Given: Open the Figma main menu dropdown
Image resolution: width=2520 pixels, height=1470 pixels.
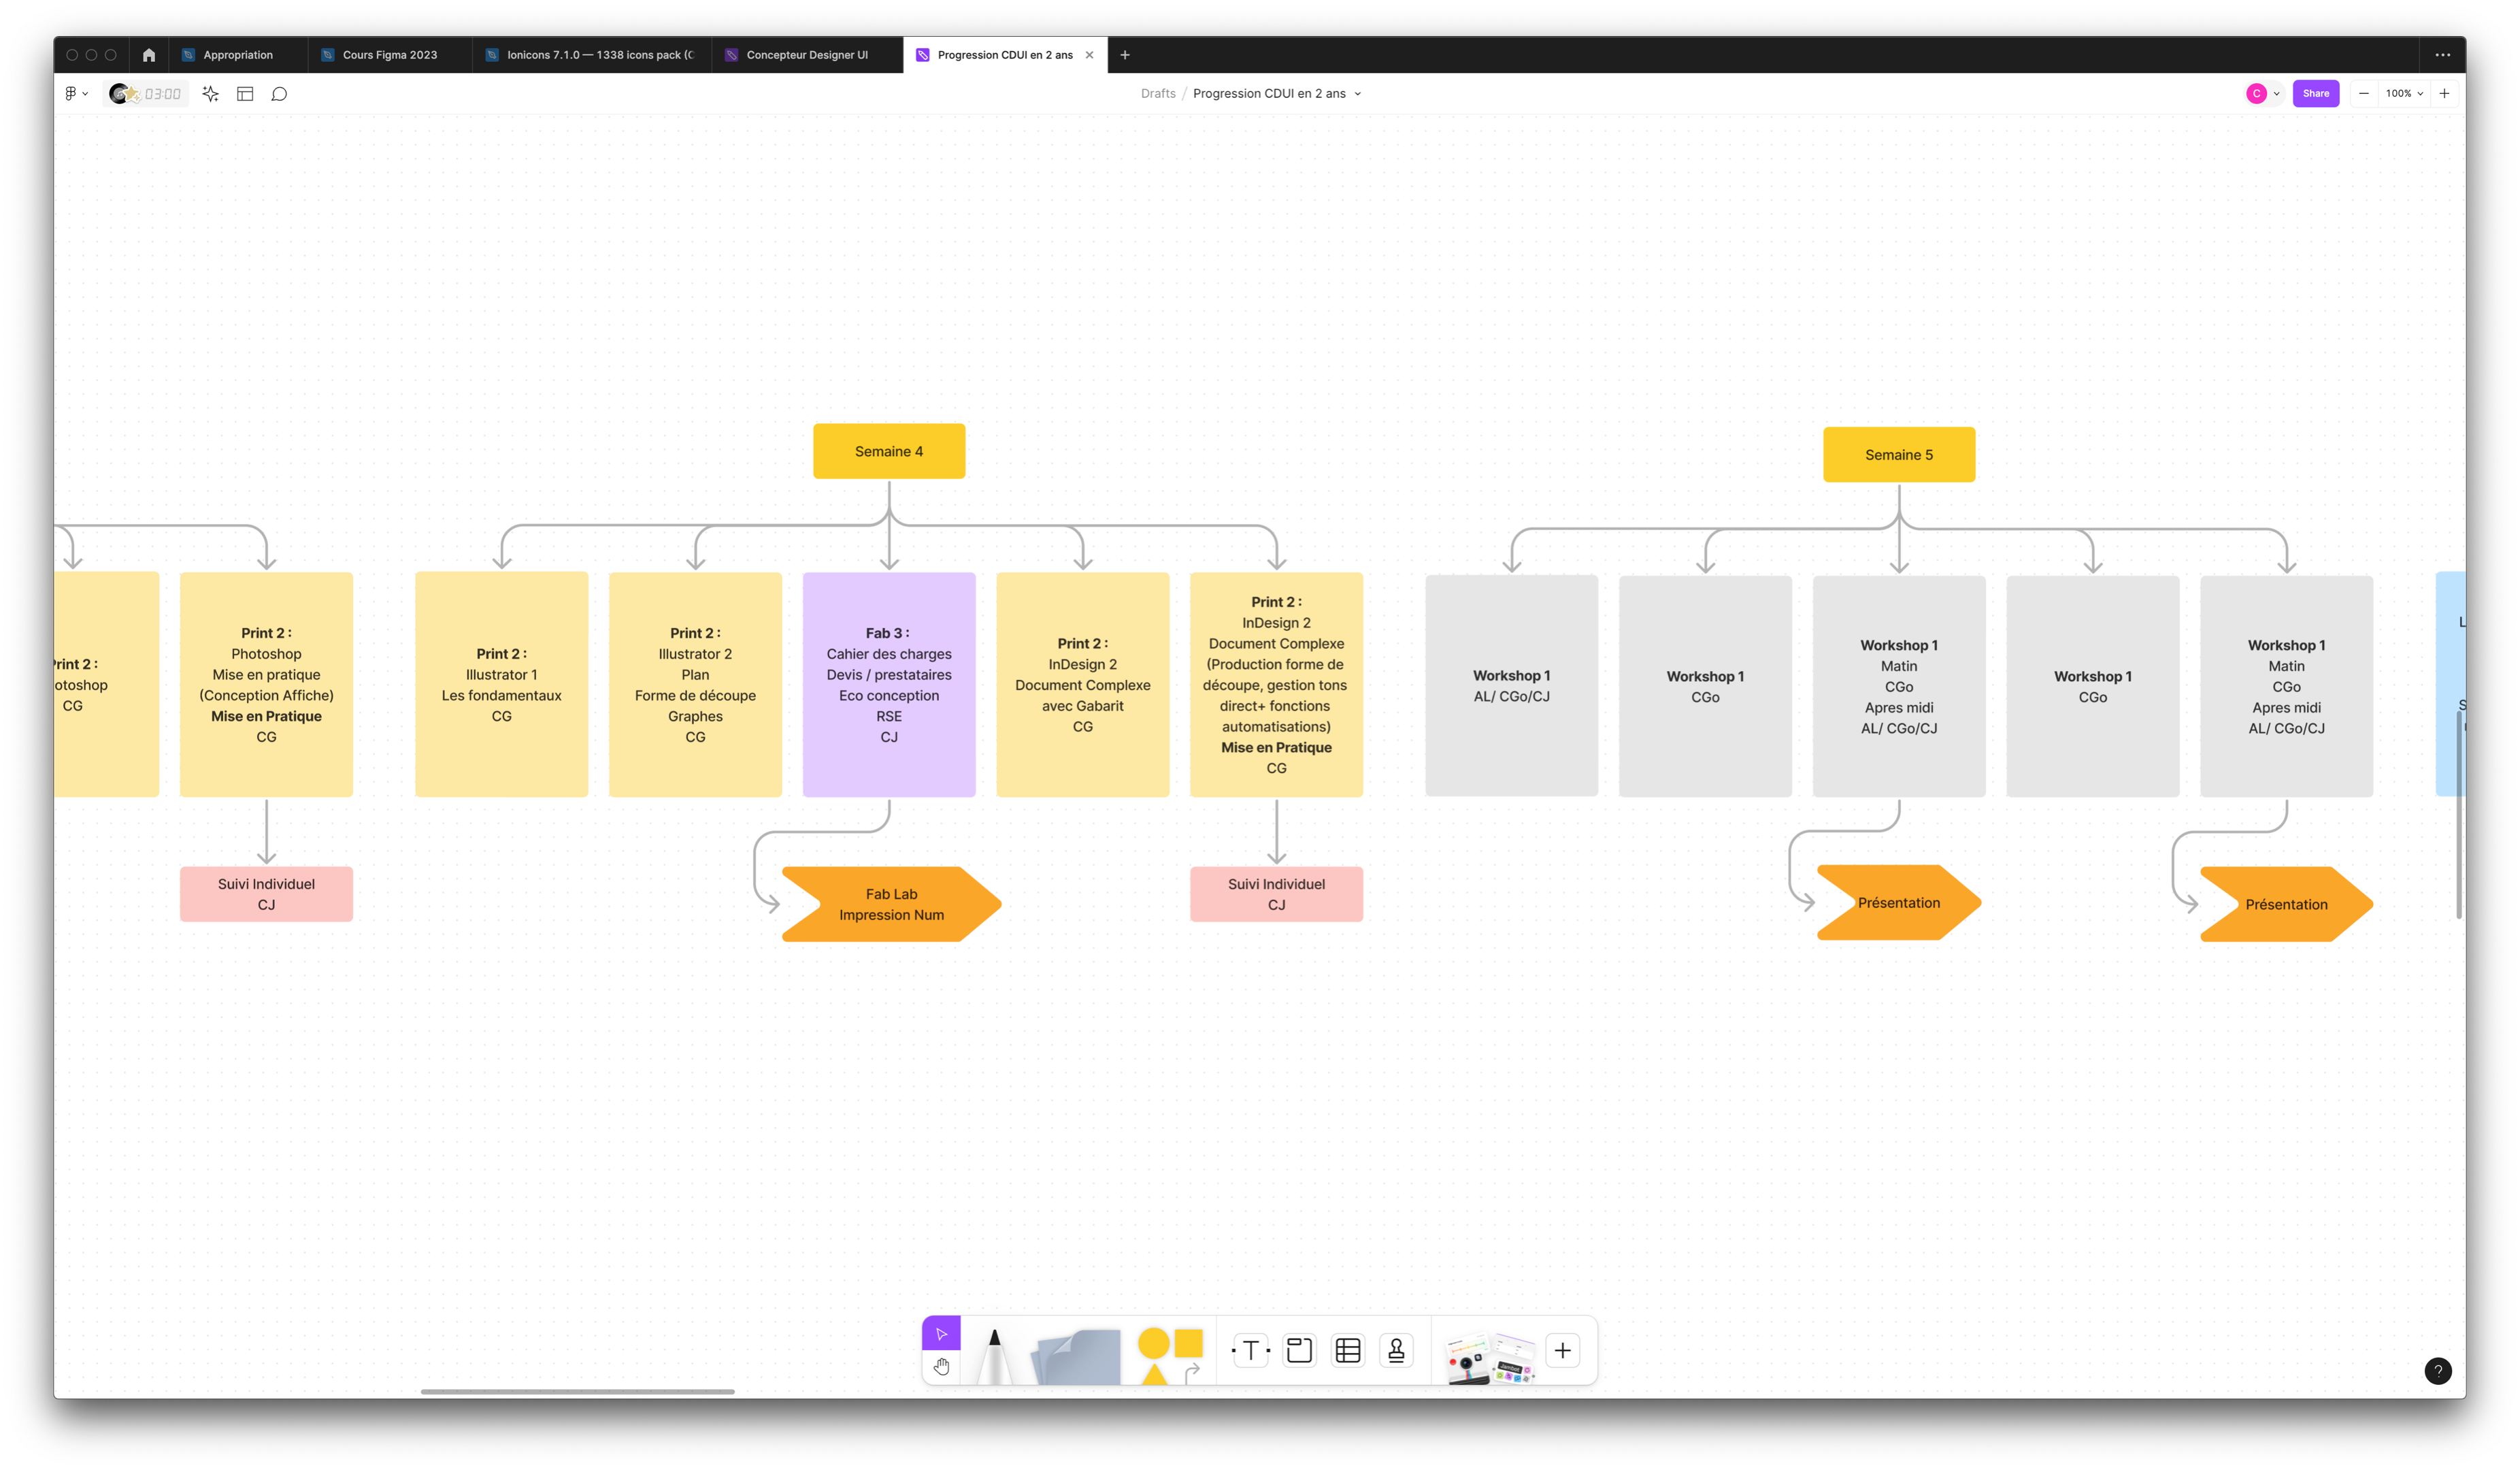Looking at the screenshot, I should click(76, 94).
